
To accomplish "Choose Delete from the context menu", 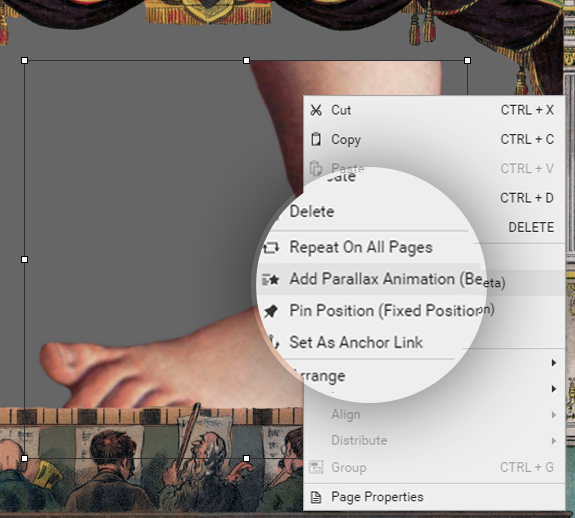I will click(312, 212).
